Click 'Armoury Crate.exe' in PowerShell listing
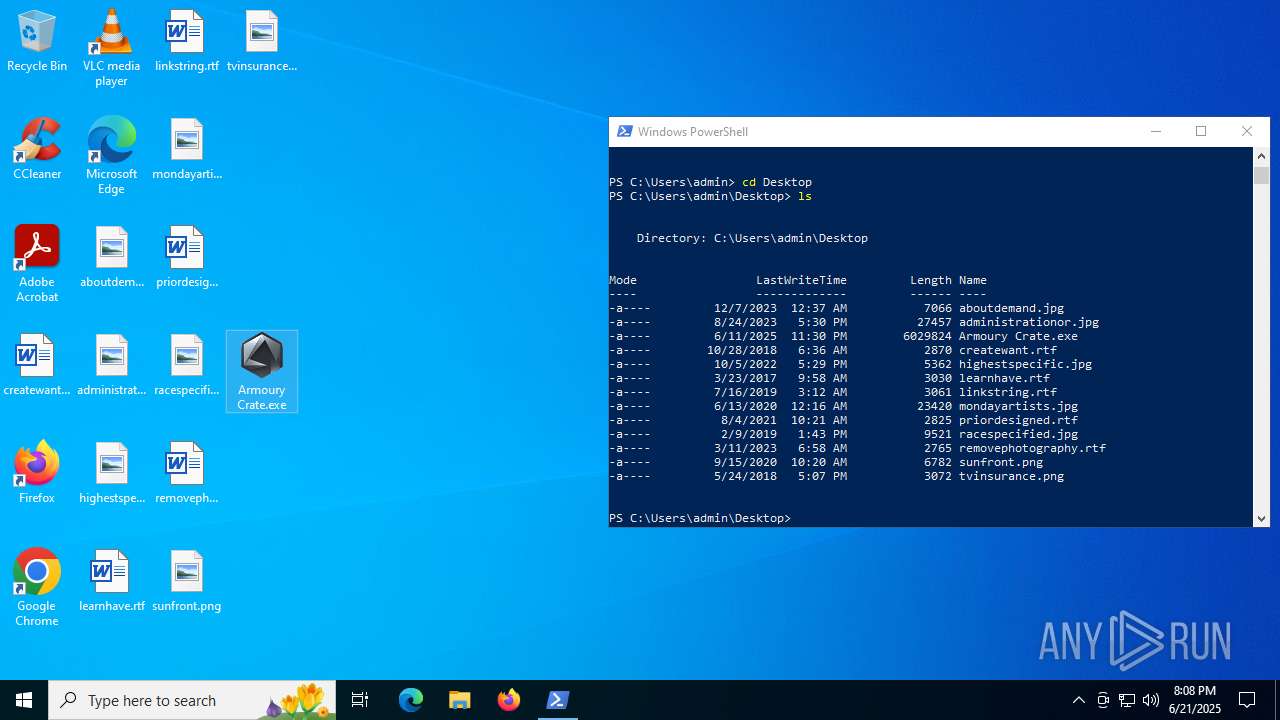Screen dimensions: 1280x720 click(1018, 336)
